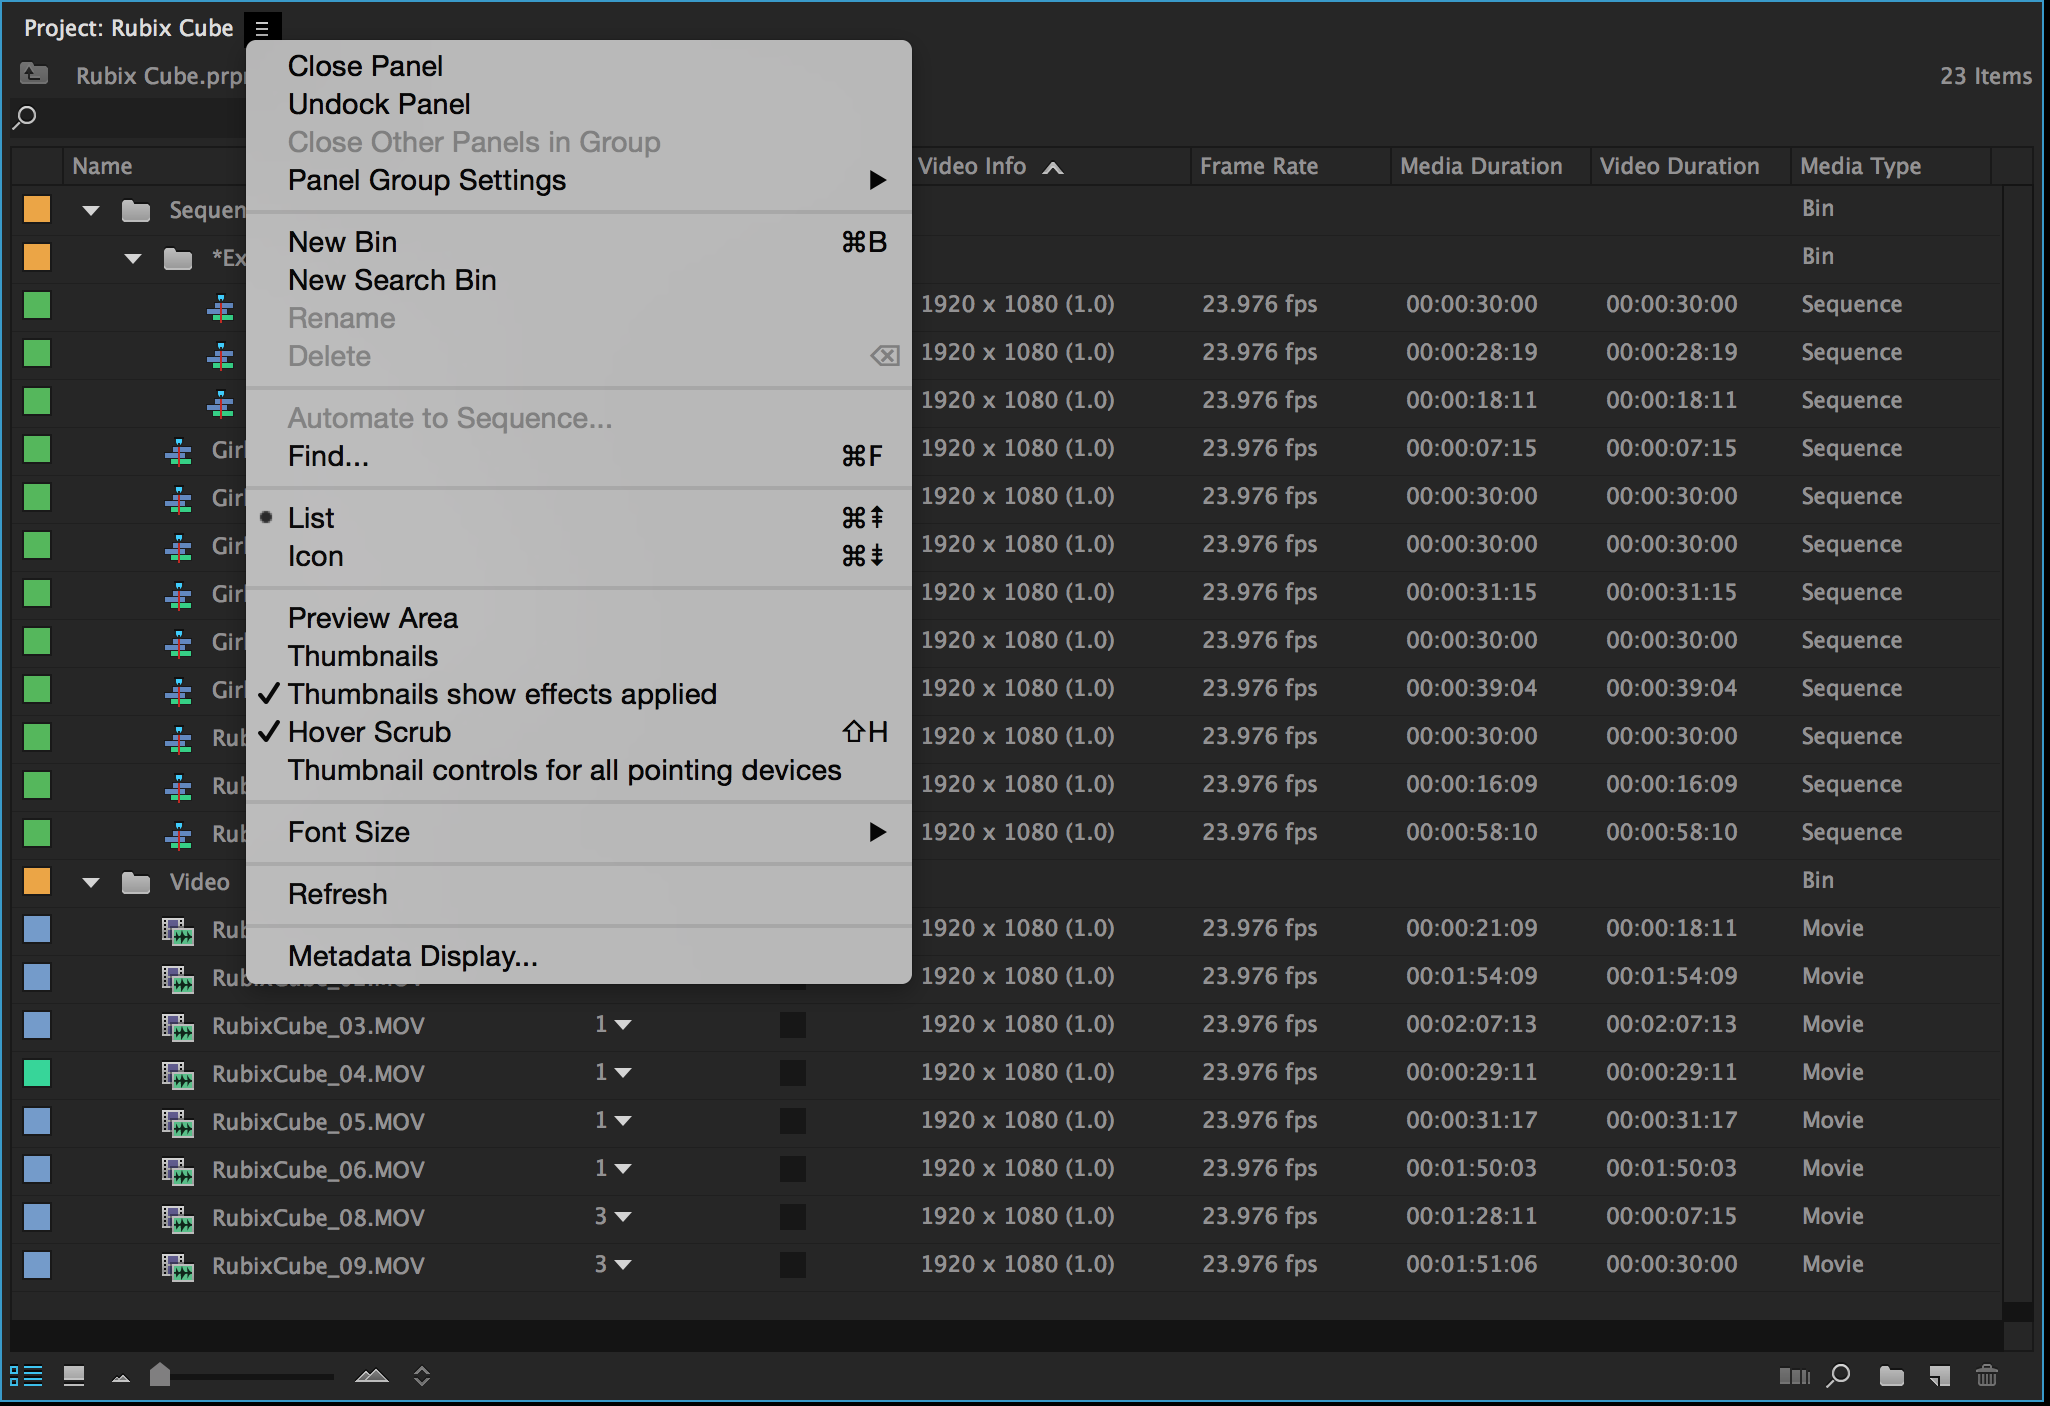Click the New Item icon
This screenshot has height=1406, width=2050.
[x=1939, y=1377]
